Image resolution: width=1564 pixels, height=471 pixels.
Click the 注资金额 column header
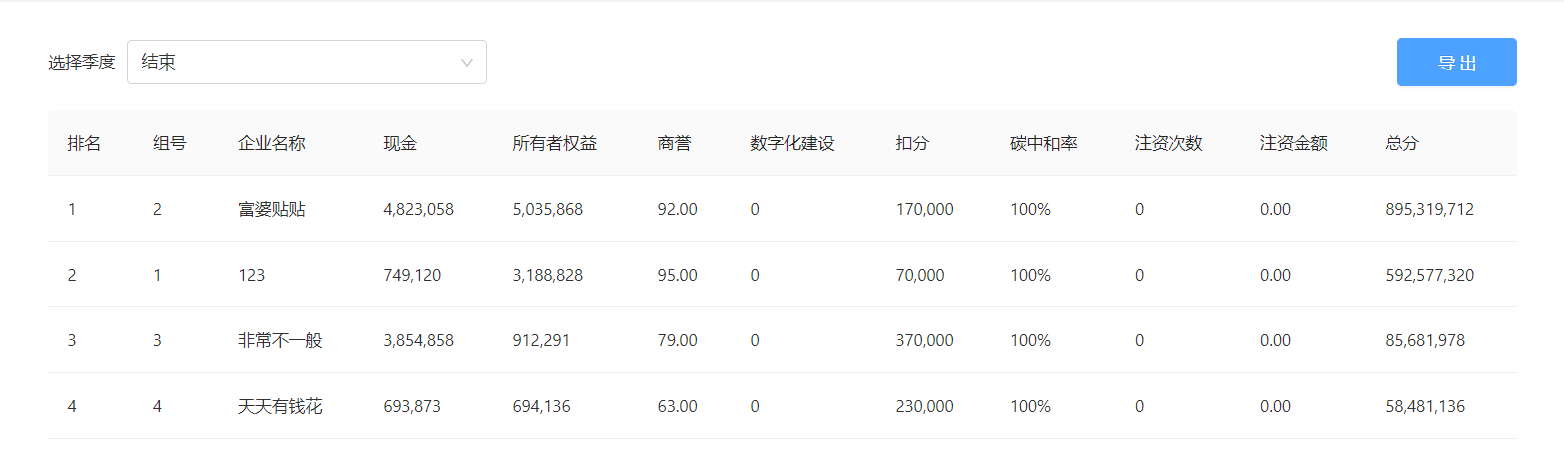tap(1294, 143)
